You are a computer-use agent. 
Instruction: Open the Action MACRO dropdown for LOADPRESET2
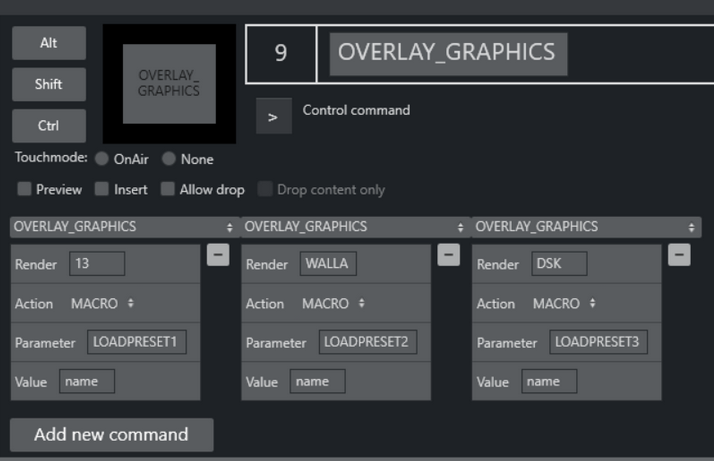333,304
